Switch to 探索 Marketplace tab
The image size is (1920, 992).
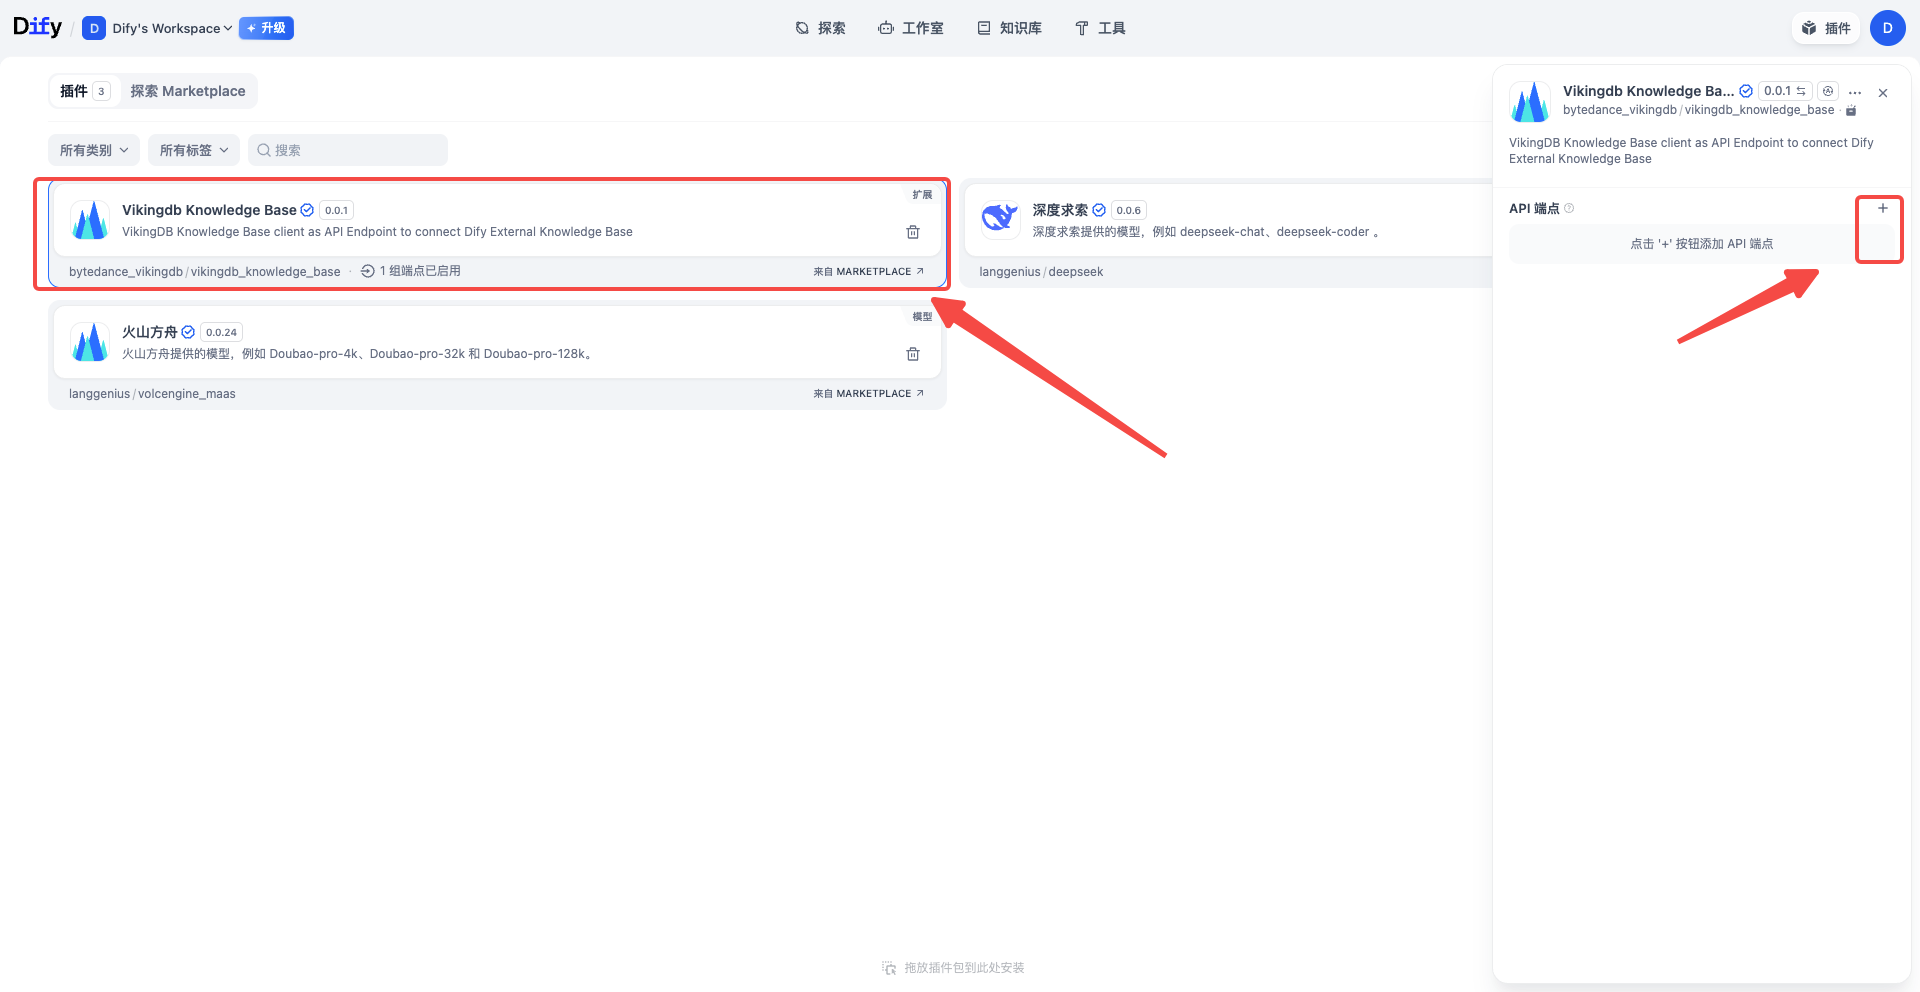pos(188,91)
